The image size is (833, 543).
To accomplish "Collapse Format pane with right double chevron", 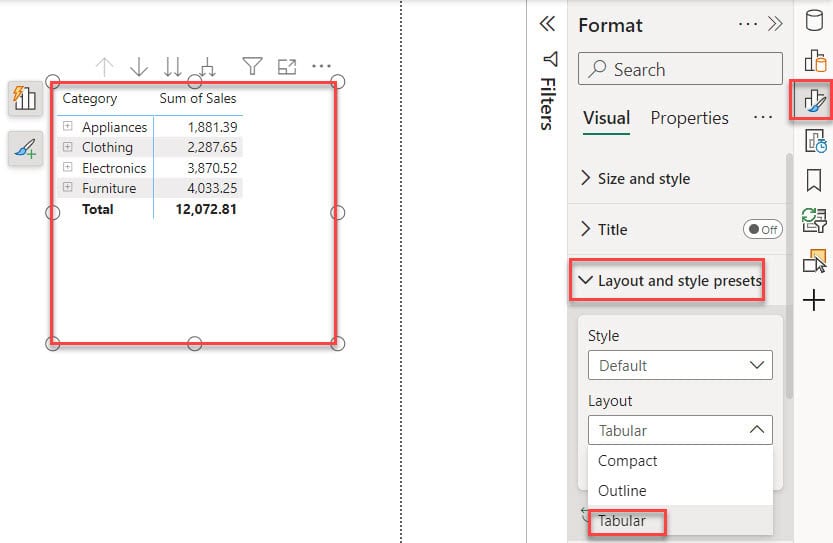I will coord(775,24).
